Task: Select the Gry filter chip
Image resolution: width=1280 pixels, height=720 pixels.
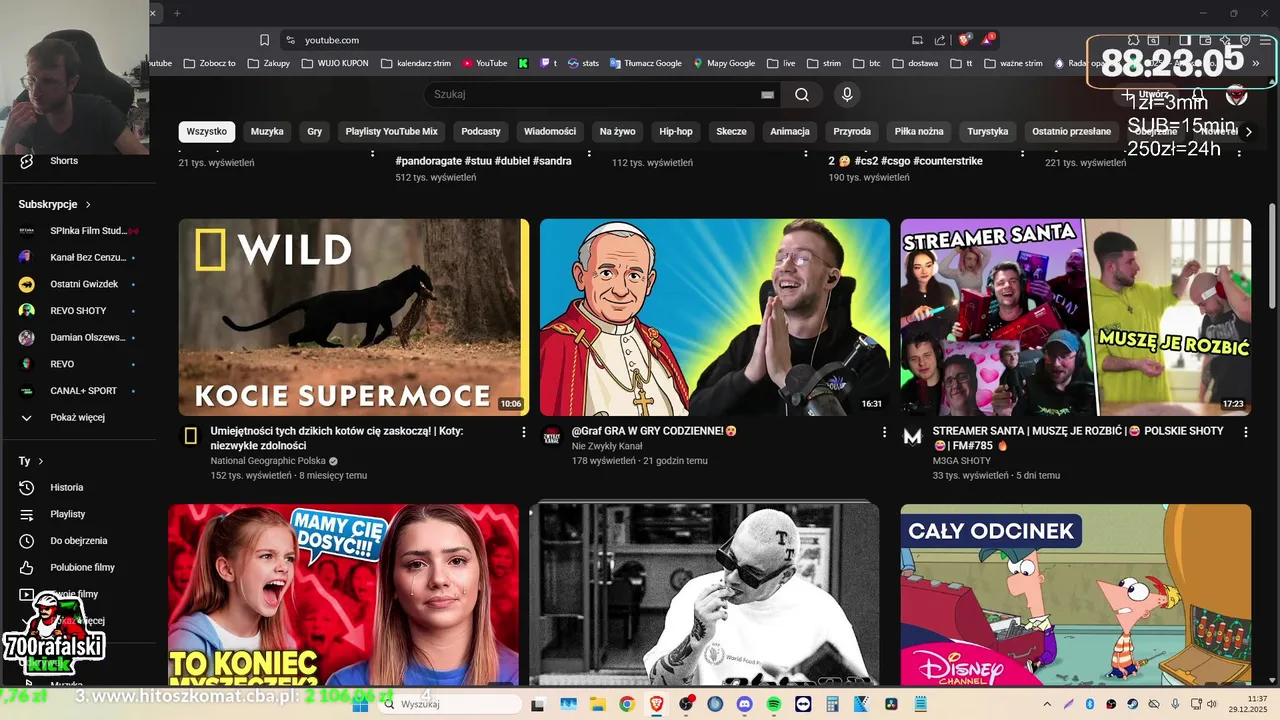Action: (315, 131)
